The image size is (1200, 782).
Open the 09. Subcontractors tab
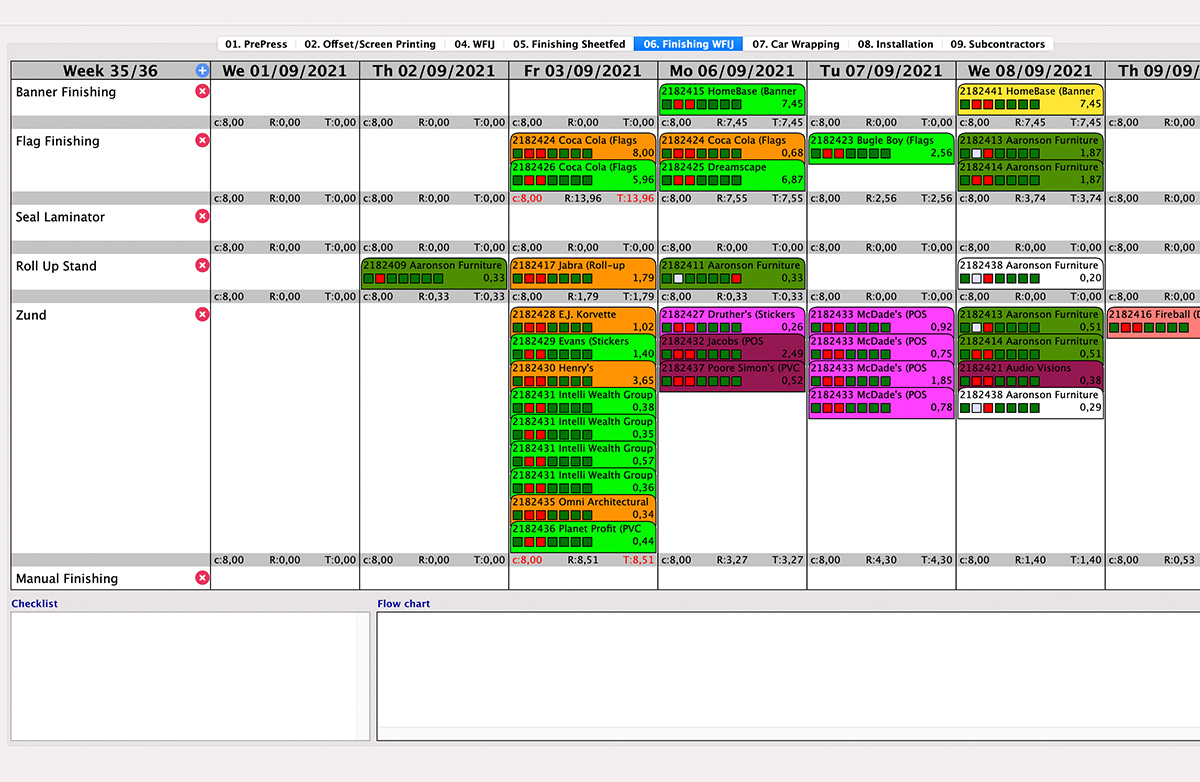point(998,44)
